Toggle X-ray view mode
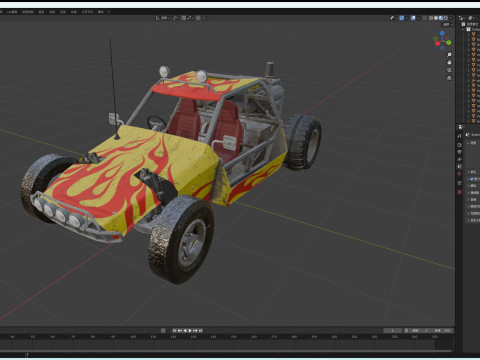The image size is (480, 360). point(425,18)
